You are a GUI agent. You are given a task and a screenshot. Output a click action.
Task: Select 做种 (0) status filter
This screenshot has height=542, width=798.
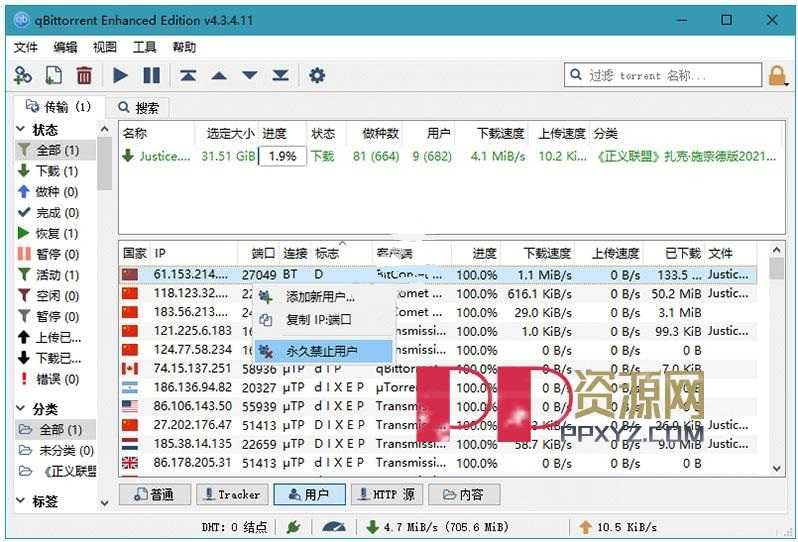point(55,192)
